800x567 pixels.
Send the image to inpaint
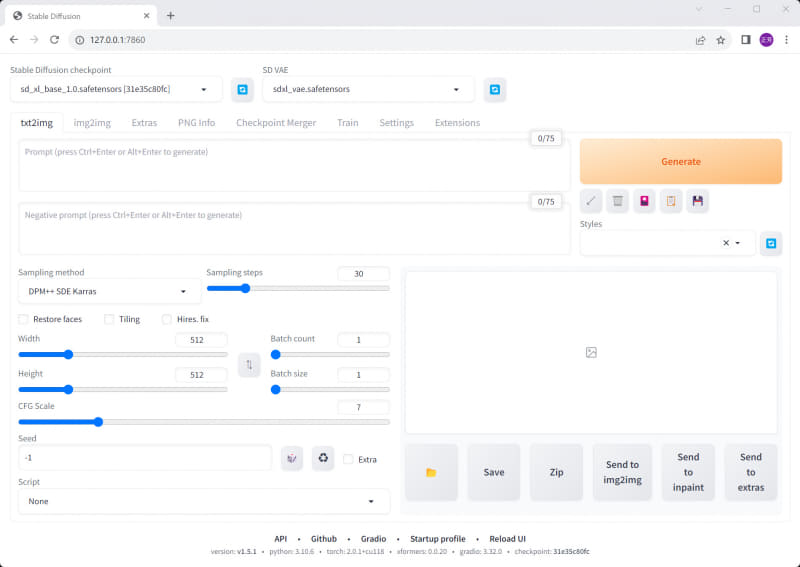(688, 472)
